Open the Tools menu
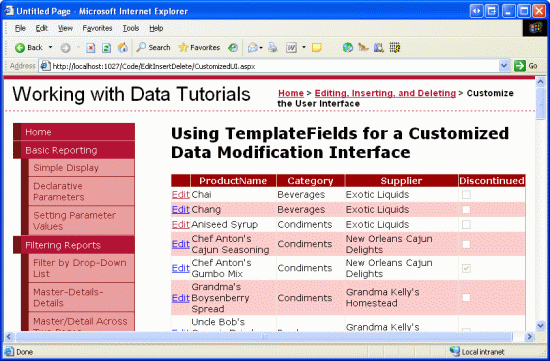 pyautogui.click(x=131, y=28)
